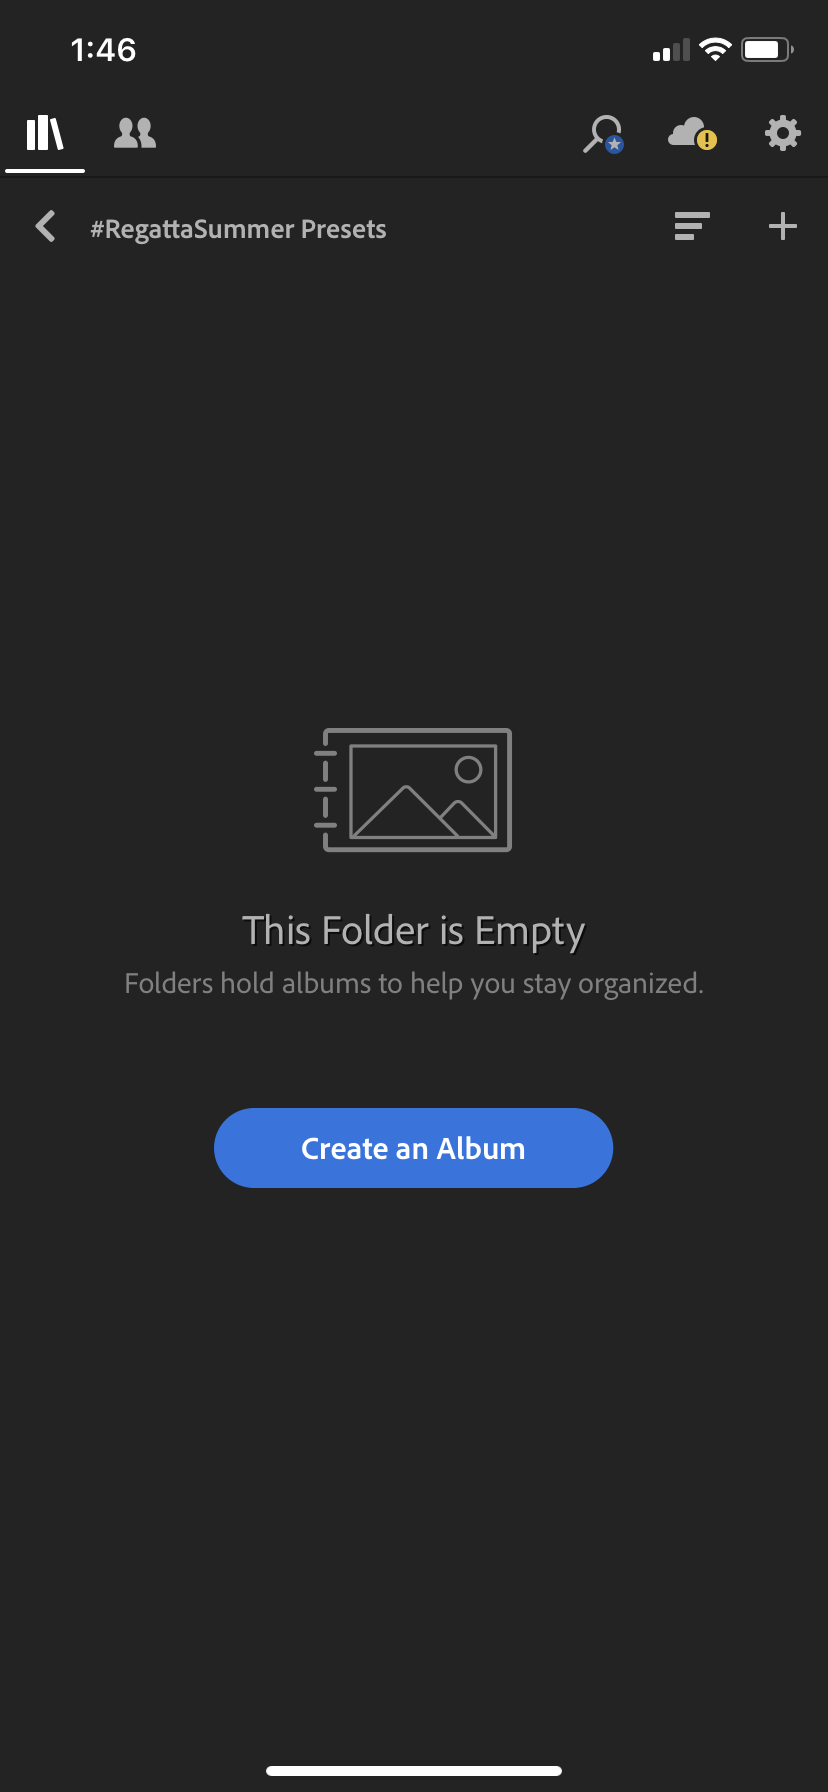The height and width of the screenshot is (1792, 828).
Task: Tap the Folders hold albums description text
Action: click(414, 983)
